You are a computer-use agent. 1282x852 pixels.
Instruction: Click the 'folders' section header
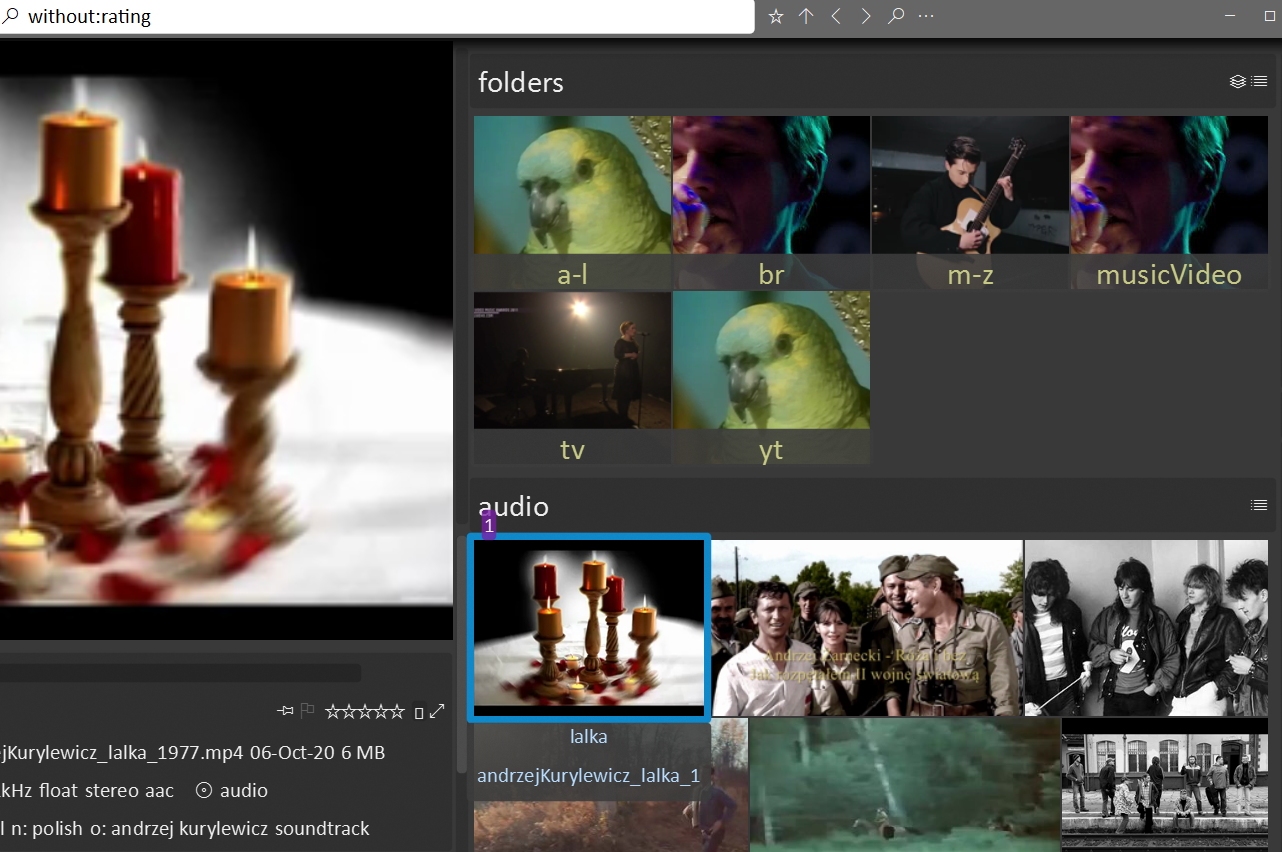click(x=521, y=82)
